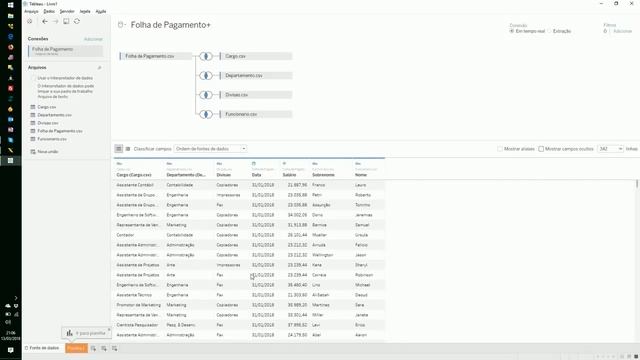640x360 pixels.
Task: Select the Cargo.csv table on the join canvas
Action: [x=256, y=56]
